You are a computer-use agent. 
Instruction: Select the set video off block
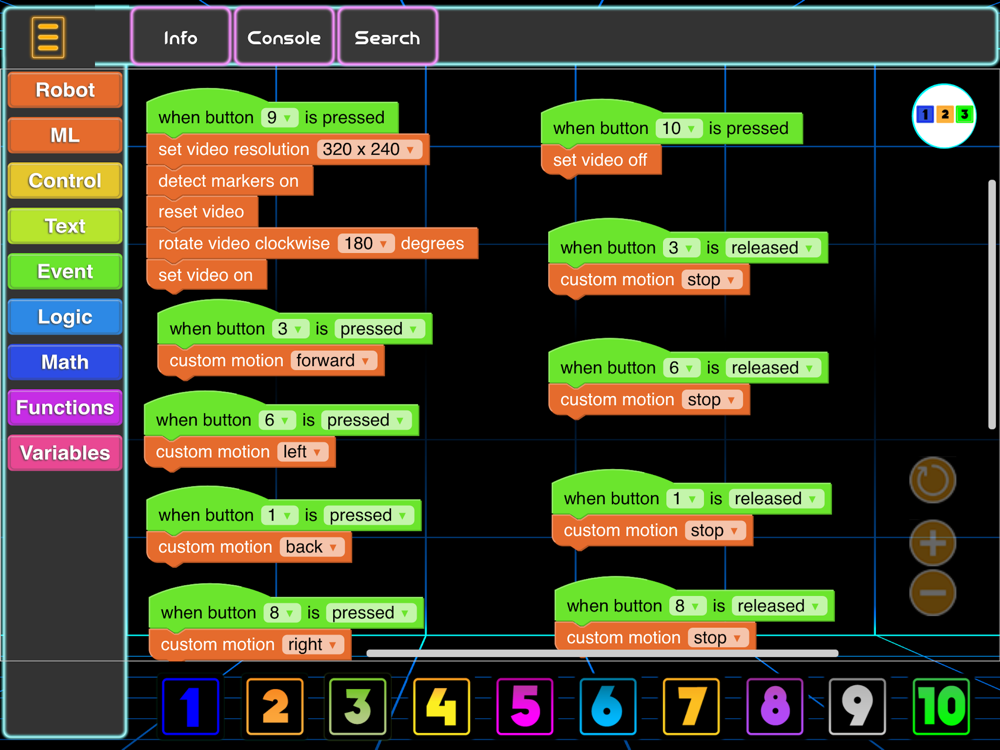[x=601, y=160]
